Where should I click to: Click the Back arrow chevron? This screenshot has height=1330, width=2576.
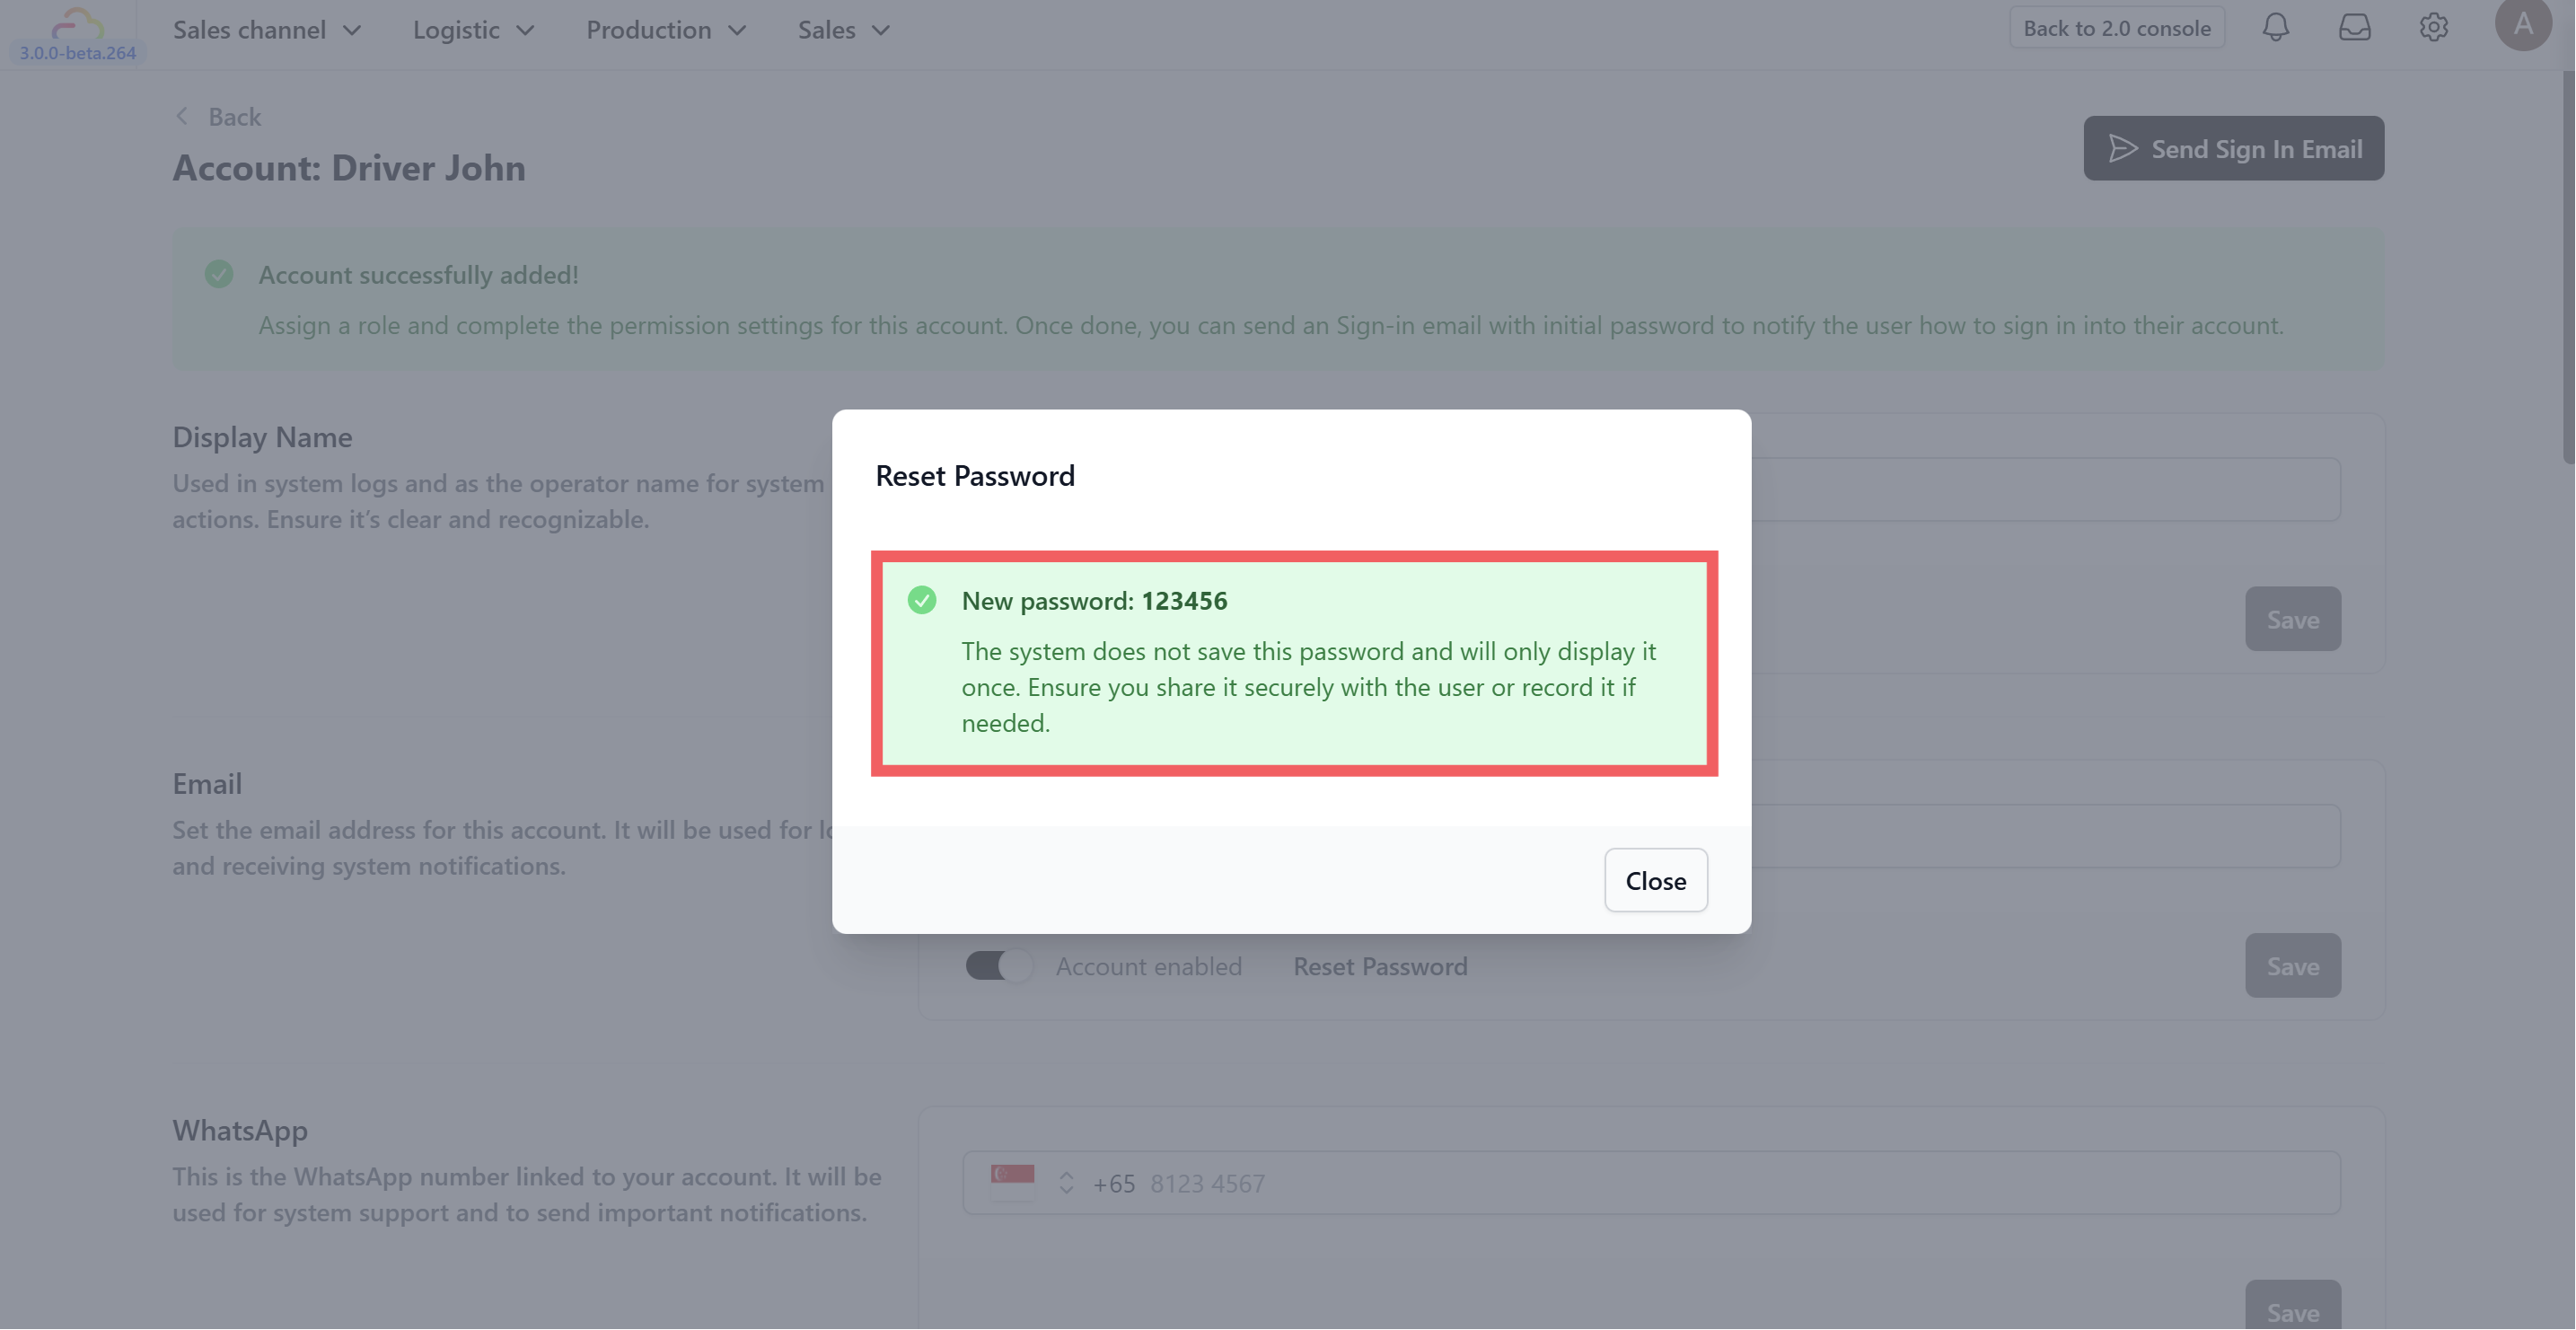click(x=182, y=117)
